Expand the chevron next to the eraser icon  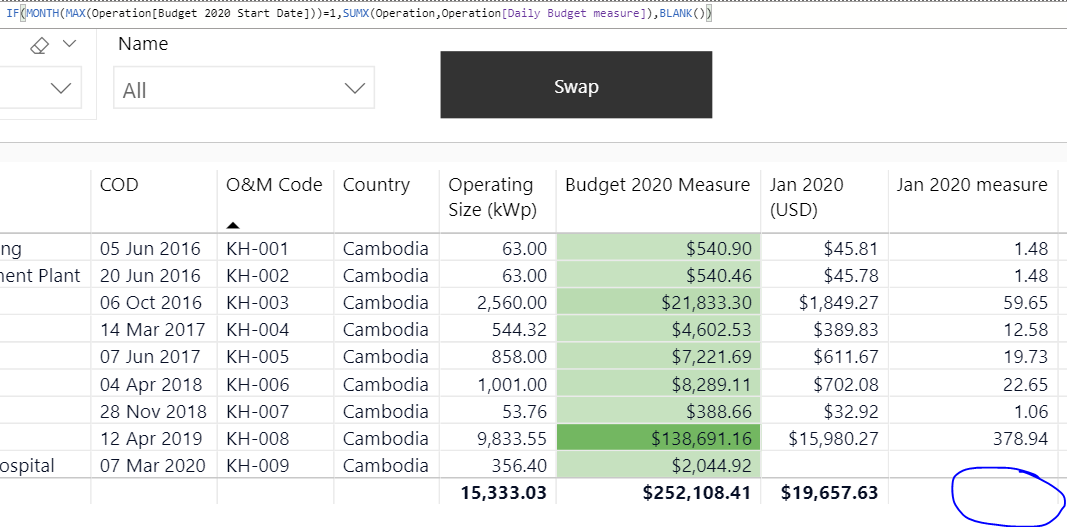point(69,44)
